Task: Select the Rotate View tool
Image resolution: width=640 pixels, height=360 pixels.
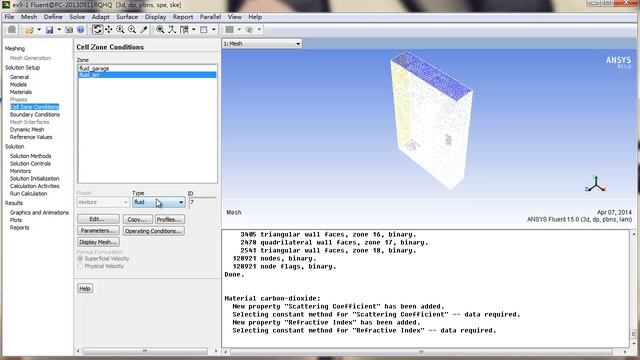Action: point(97,29)
